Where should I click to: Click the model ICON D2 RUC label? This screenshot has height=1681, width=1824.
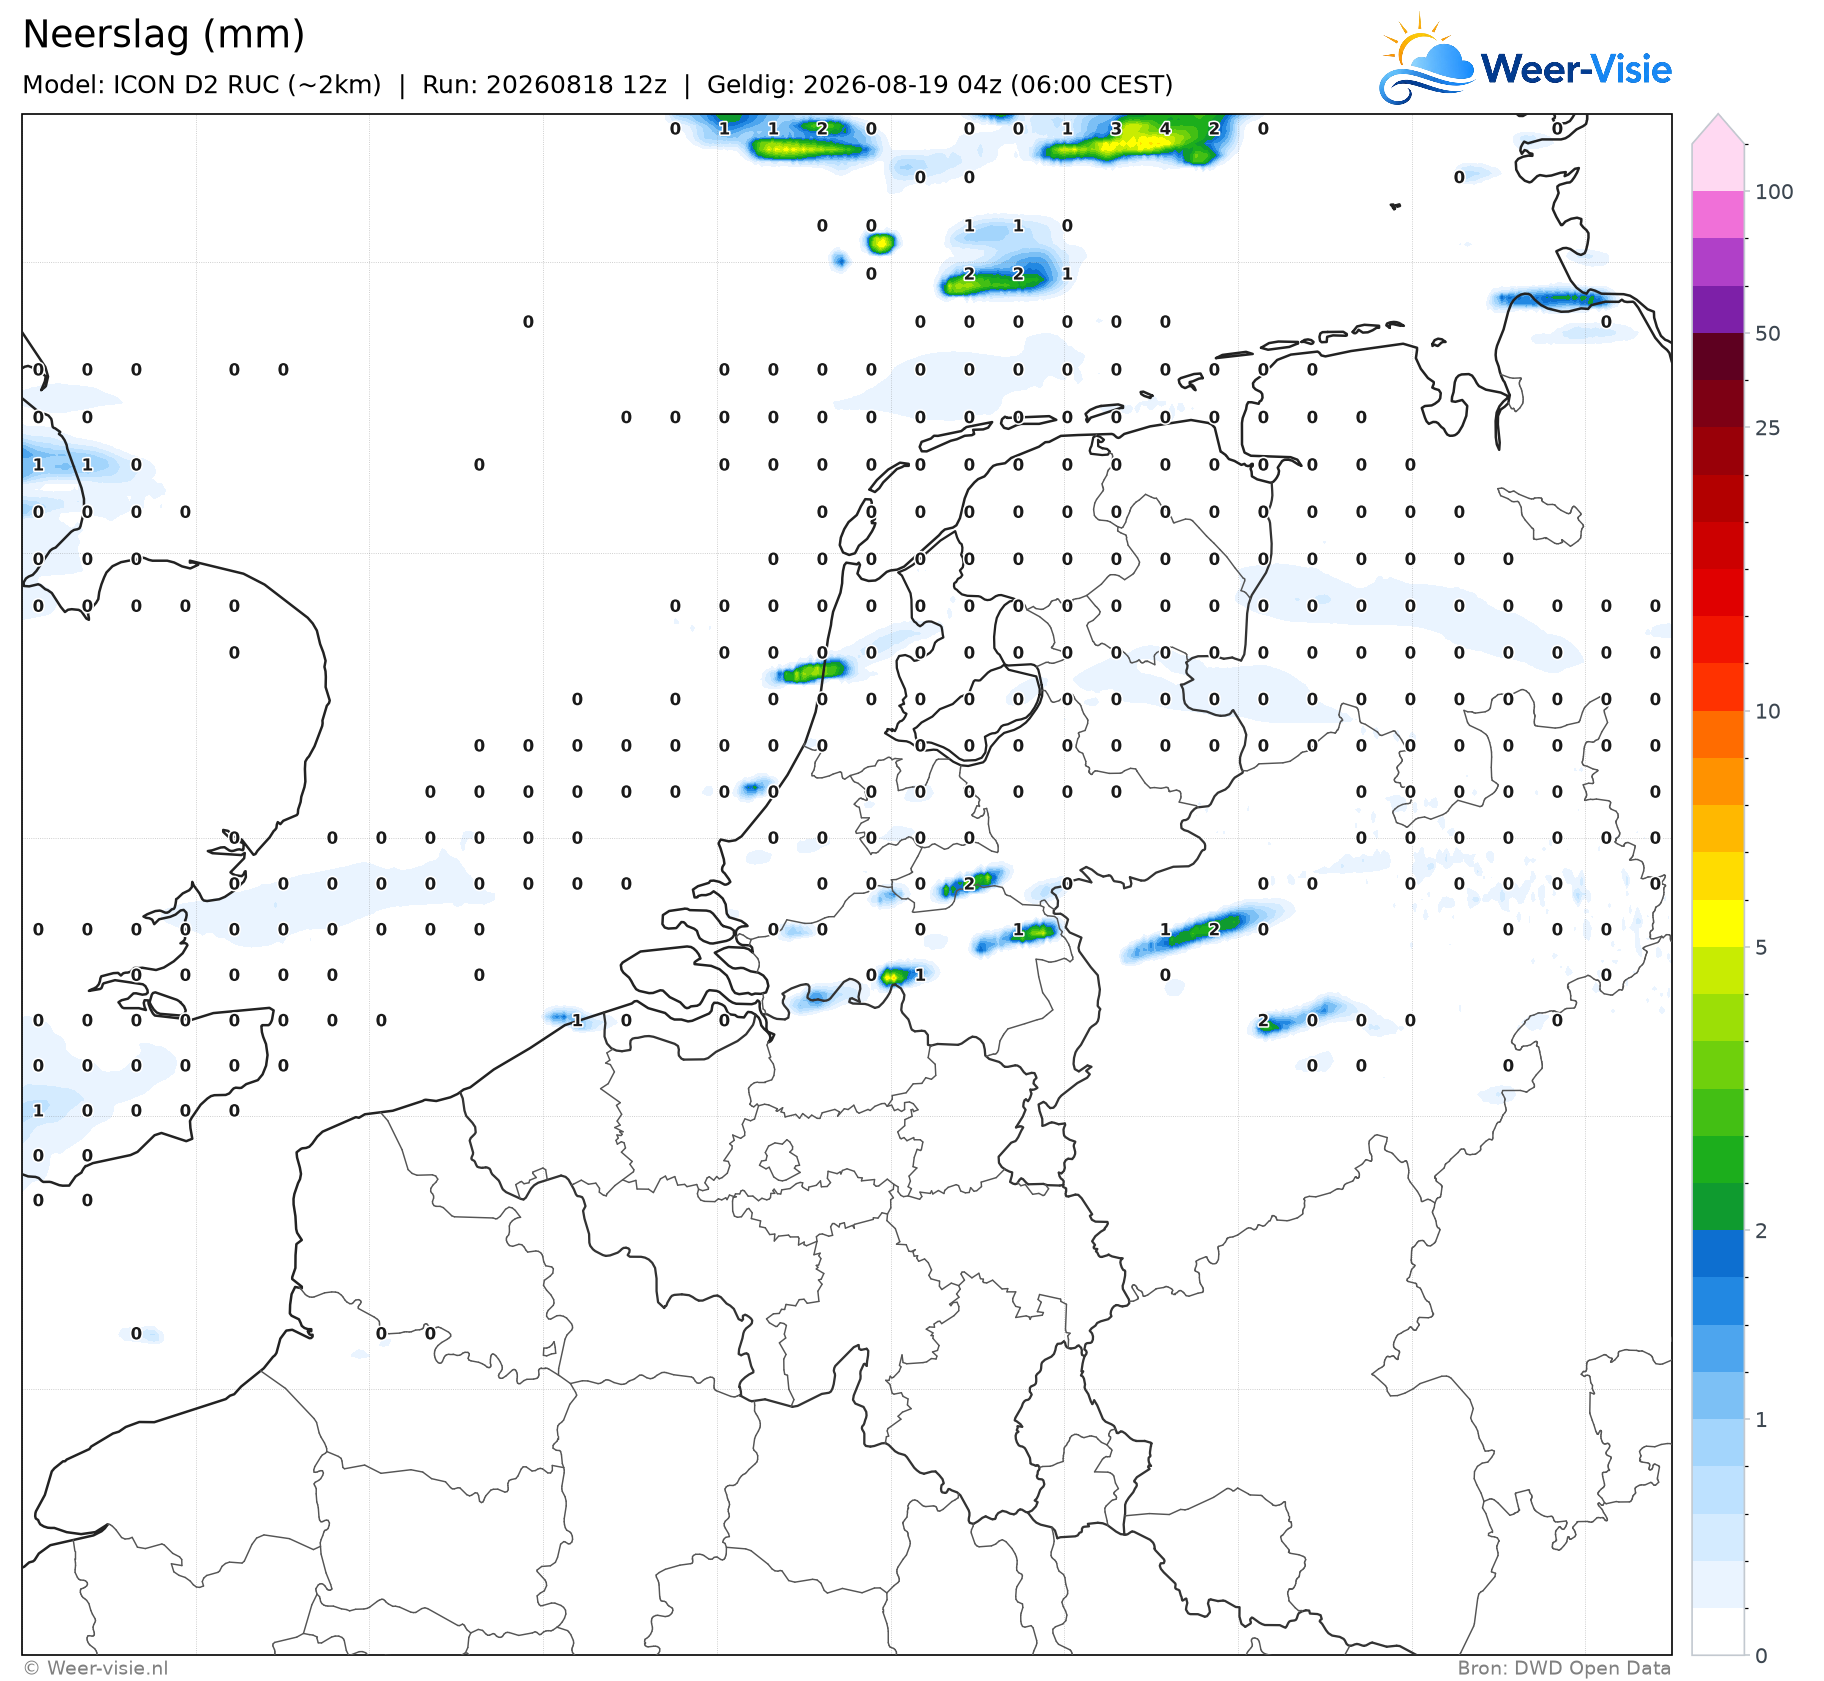coord(202,85)
